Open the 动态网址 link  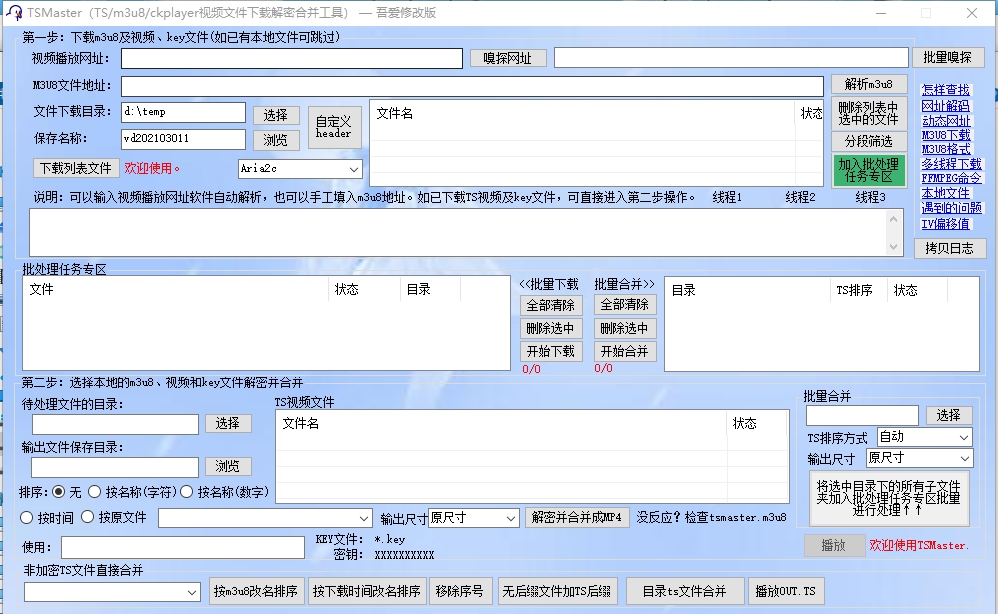(946, 120)
